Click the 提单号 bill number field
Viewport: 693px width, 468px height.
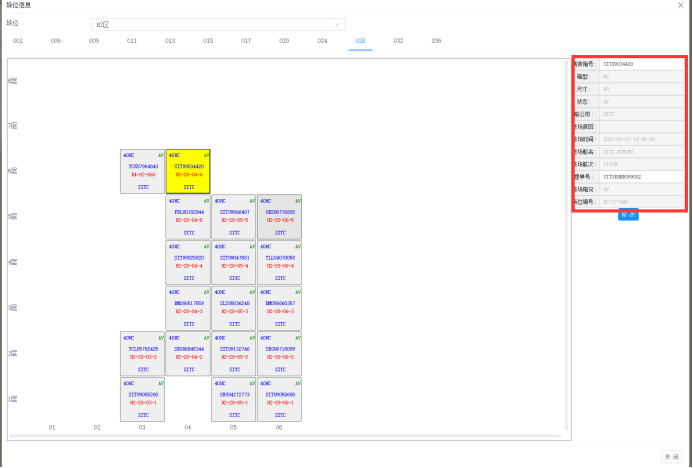coord(642,176)
